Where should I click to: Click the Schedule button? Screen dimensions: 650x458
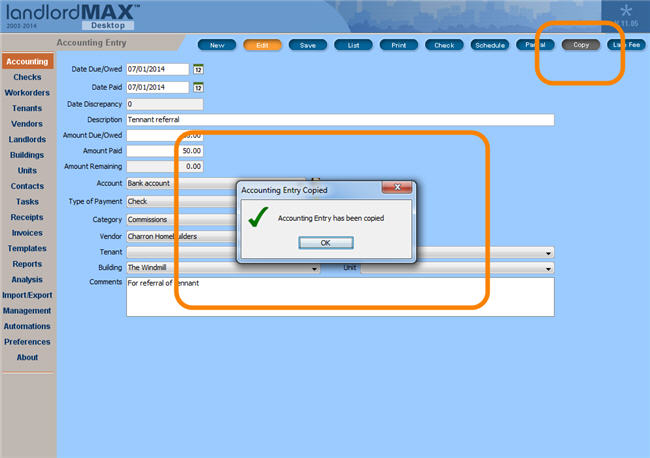[490, 45]
